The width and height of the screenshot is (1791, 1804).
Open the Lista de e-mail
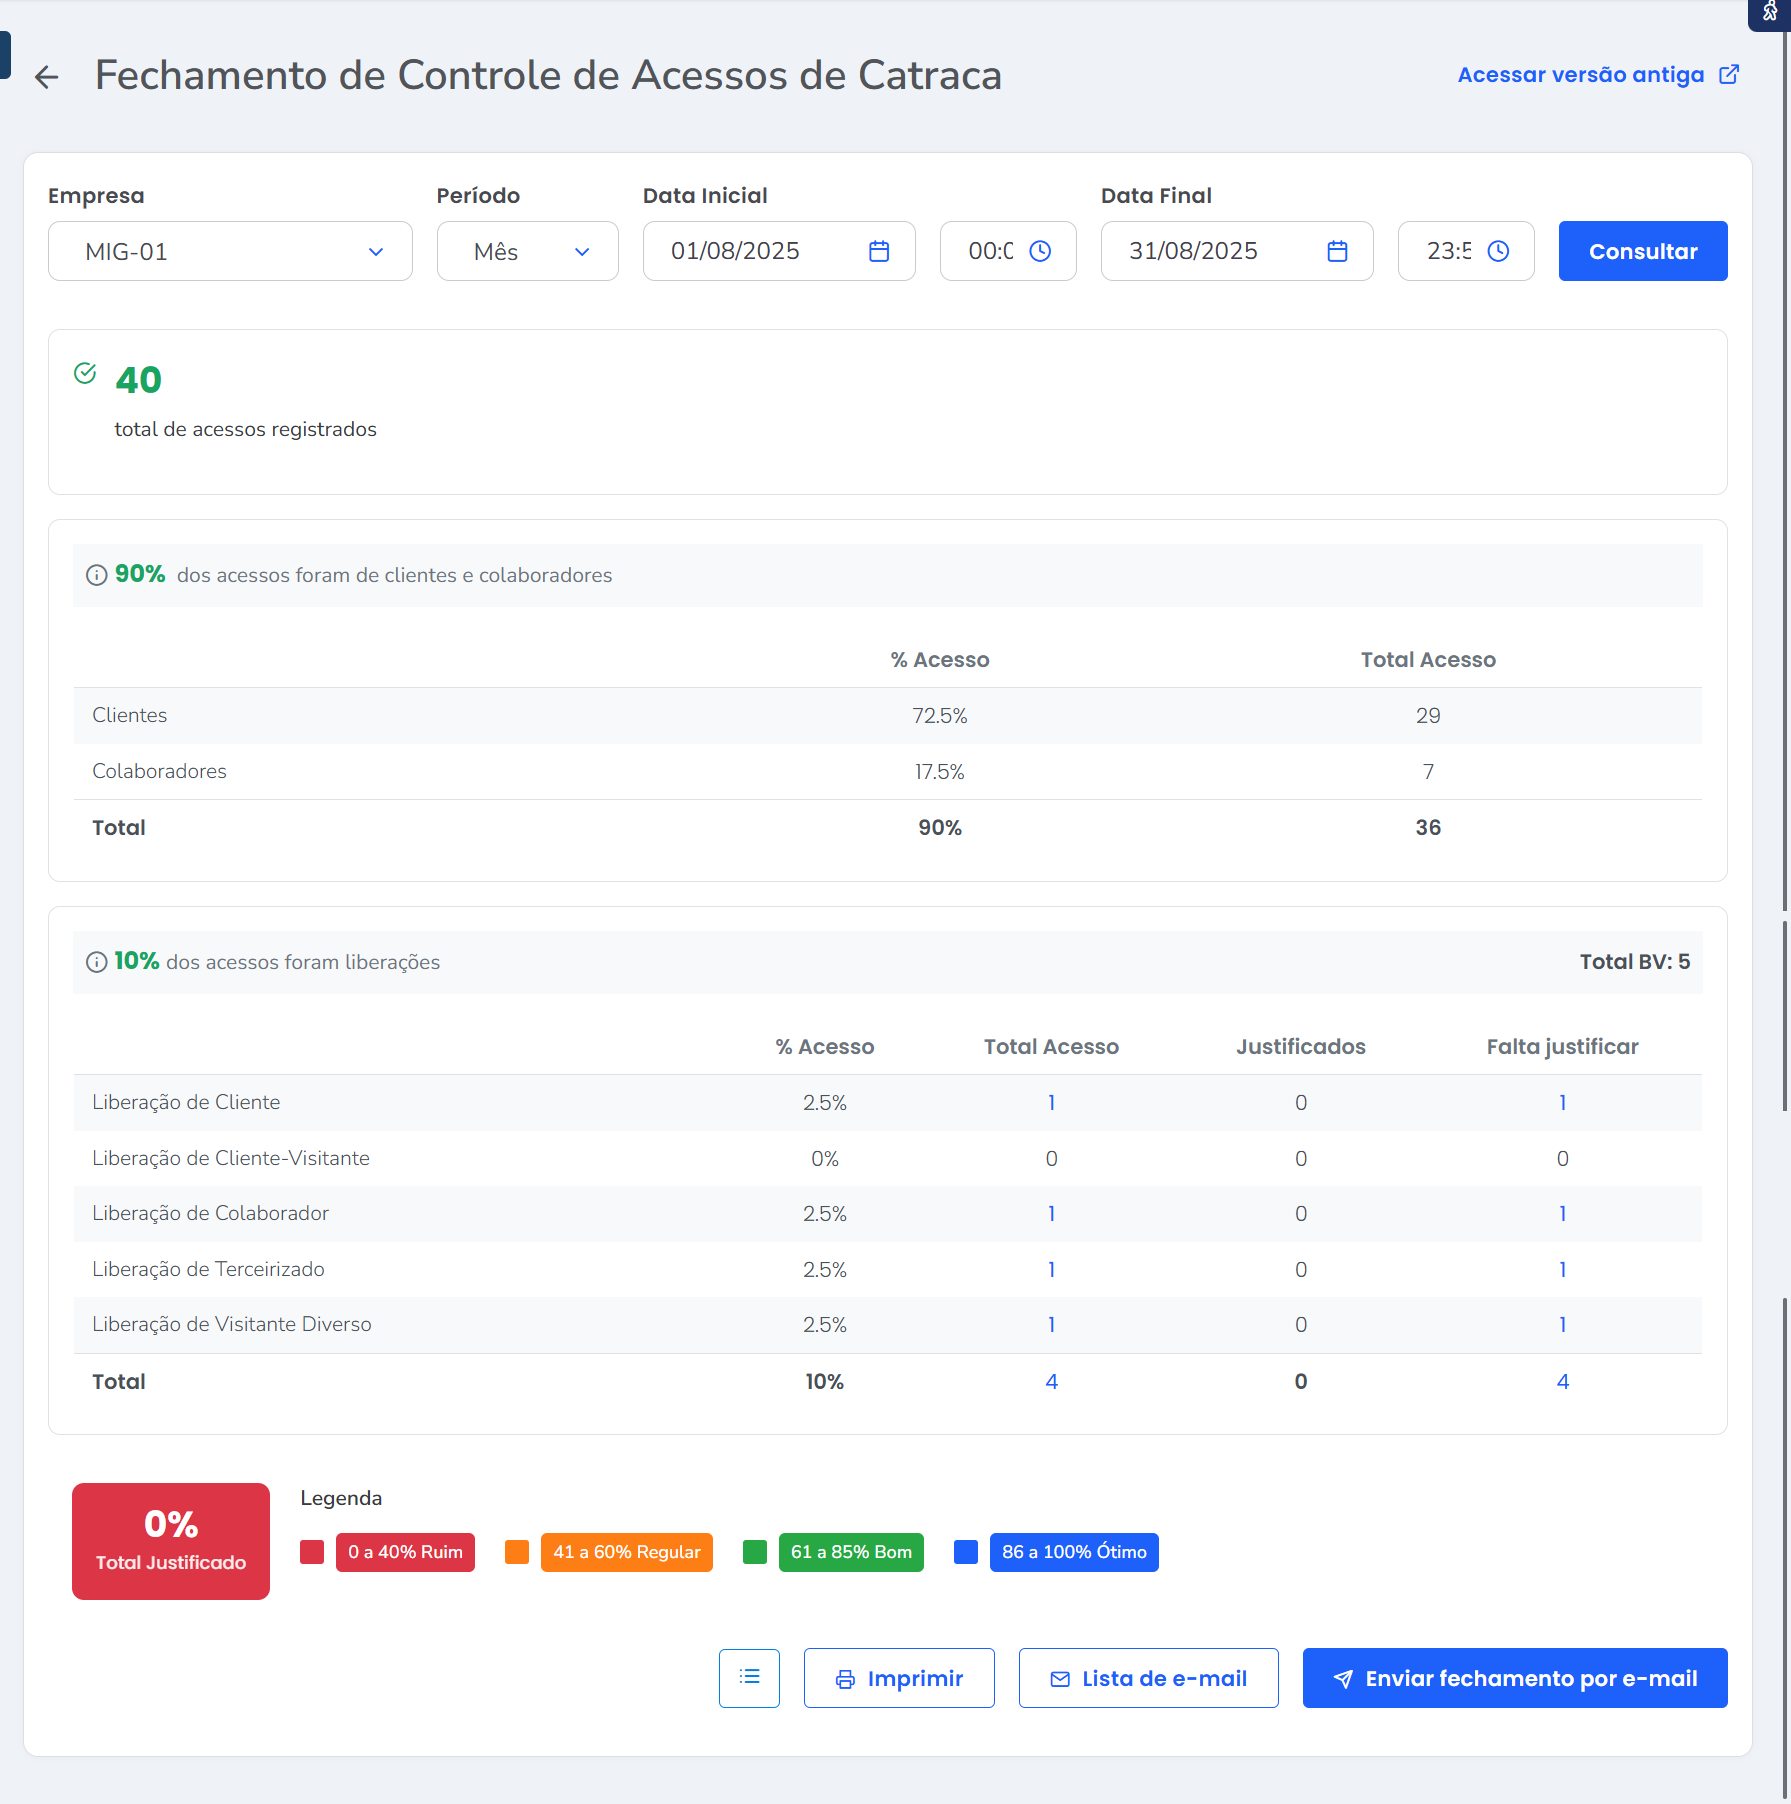point(1148,1678)
